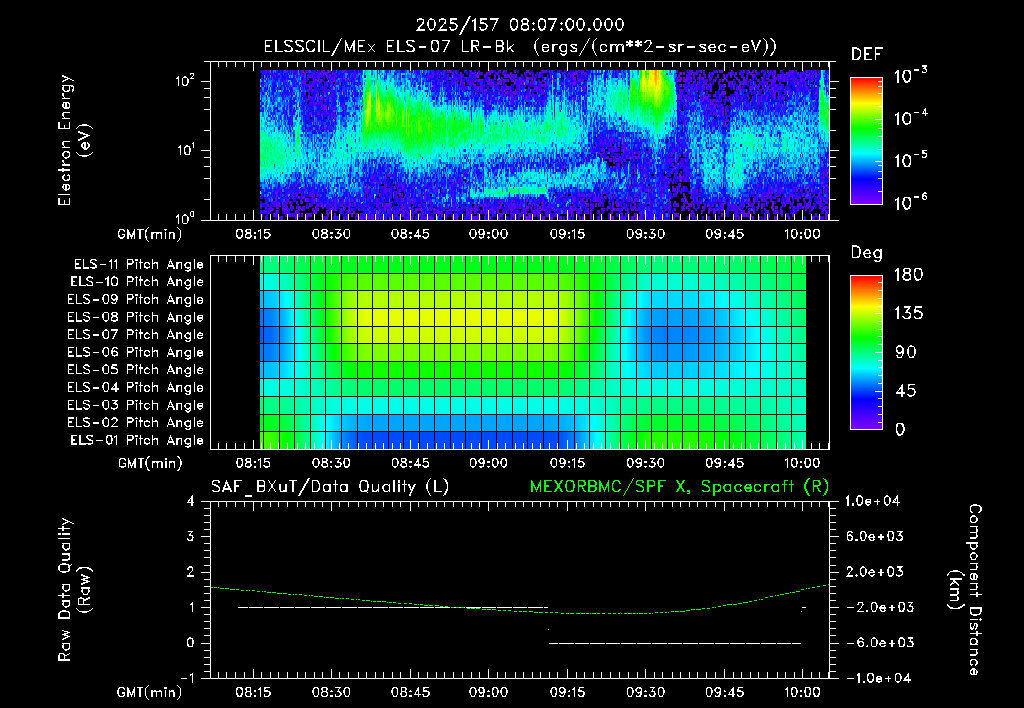Click the 08:45 tick under the spectrogram
The image size is (1024, 708).
pyautogui.click(x=410, y=234)
